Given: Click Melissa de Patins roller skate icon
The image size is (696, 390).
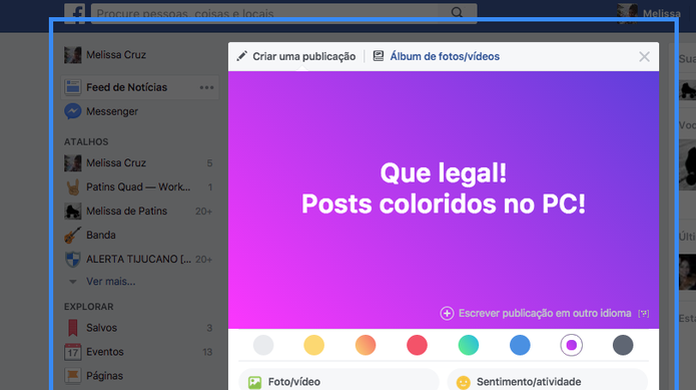Looking at the screenshot, I should point(73,211).
